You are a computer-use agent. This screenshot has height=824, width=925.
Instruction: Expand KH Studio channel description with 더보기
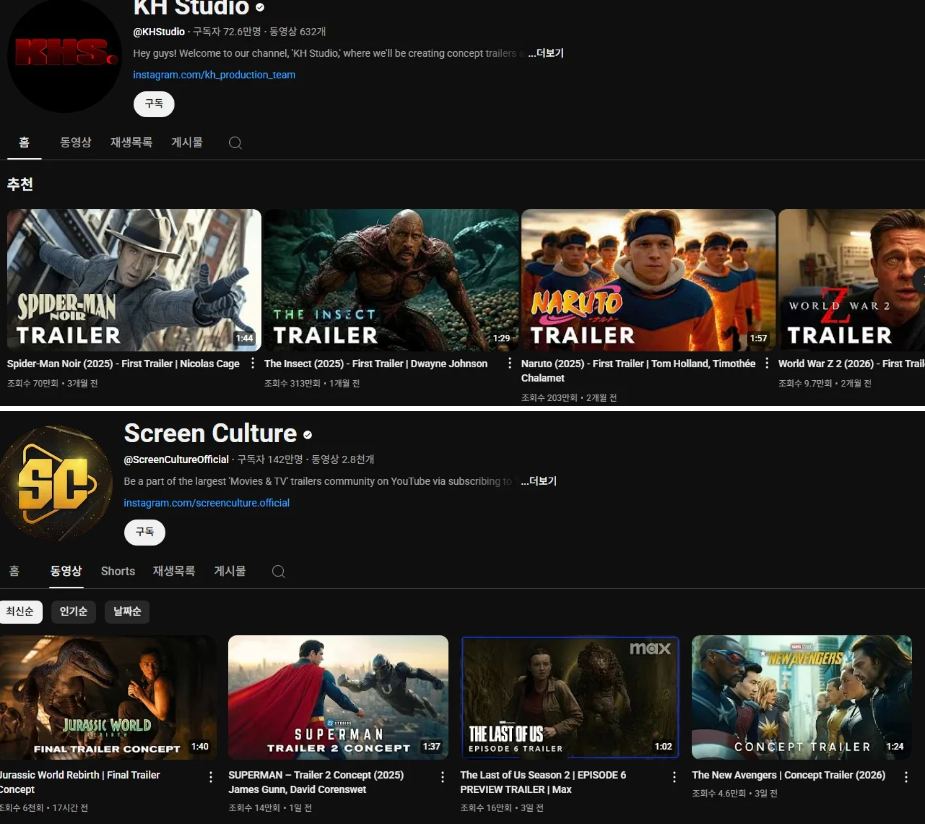tap(546, 53)
